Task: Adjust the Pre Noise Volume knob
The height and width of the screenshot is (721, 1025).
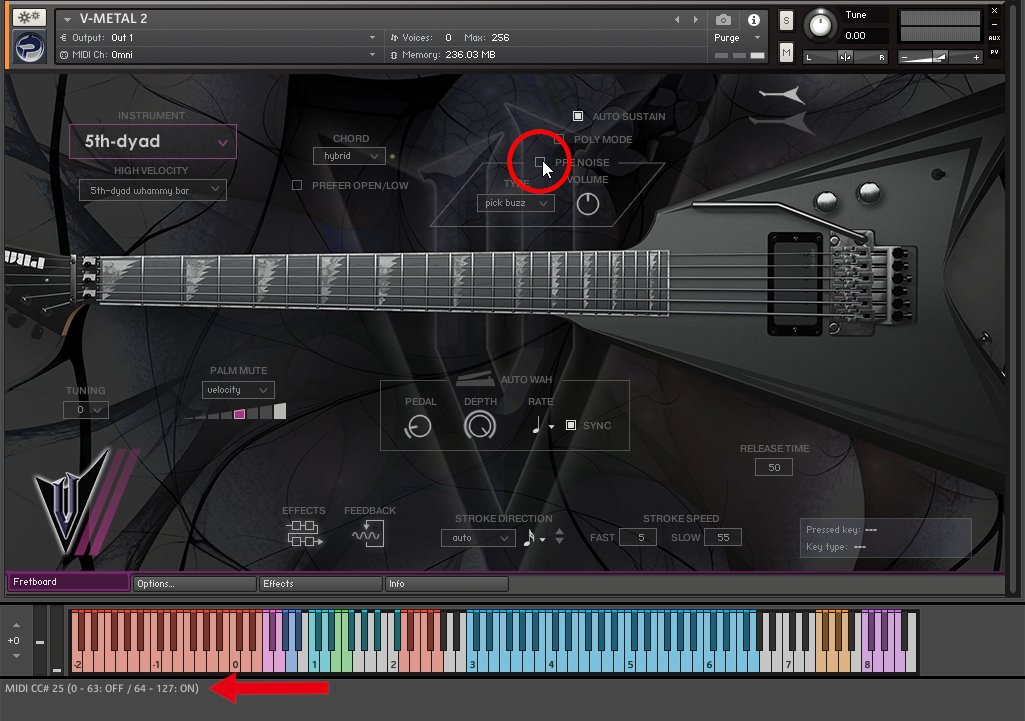Action: click(x=588, y=204)
